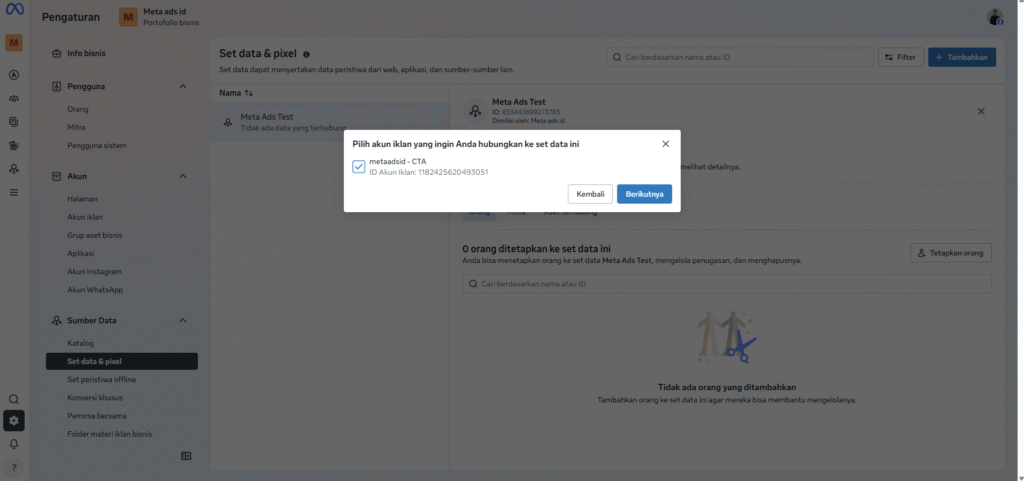Collapse the Akun section
Viewport: 1024px width, 481px height.
183,177
